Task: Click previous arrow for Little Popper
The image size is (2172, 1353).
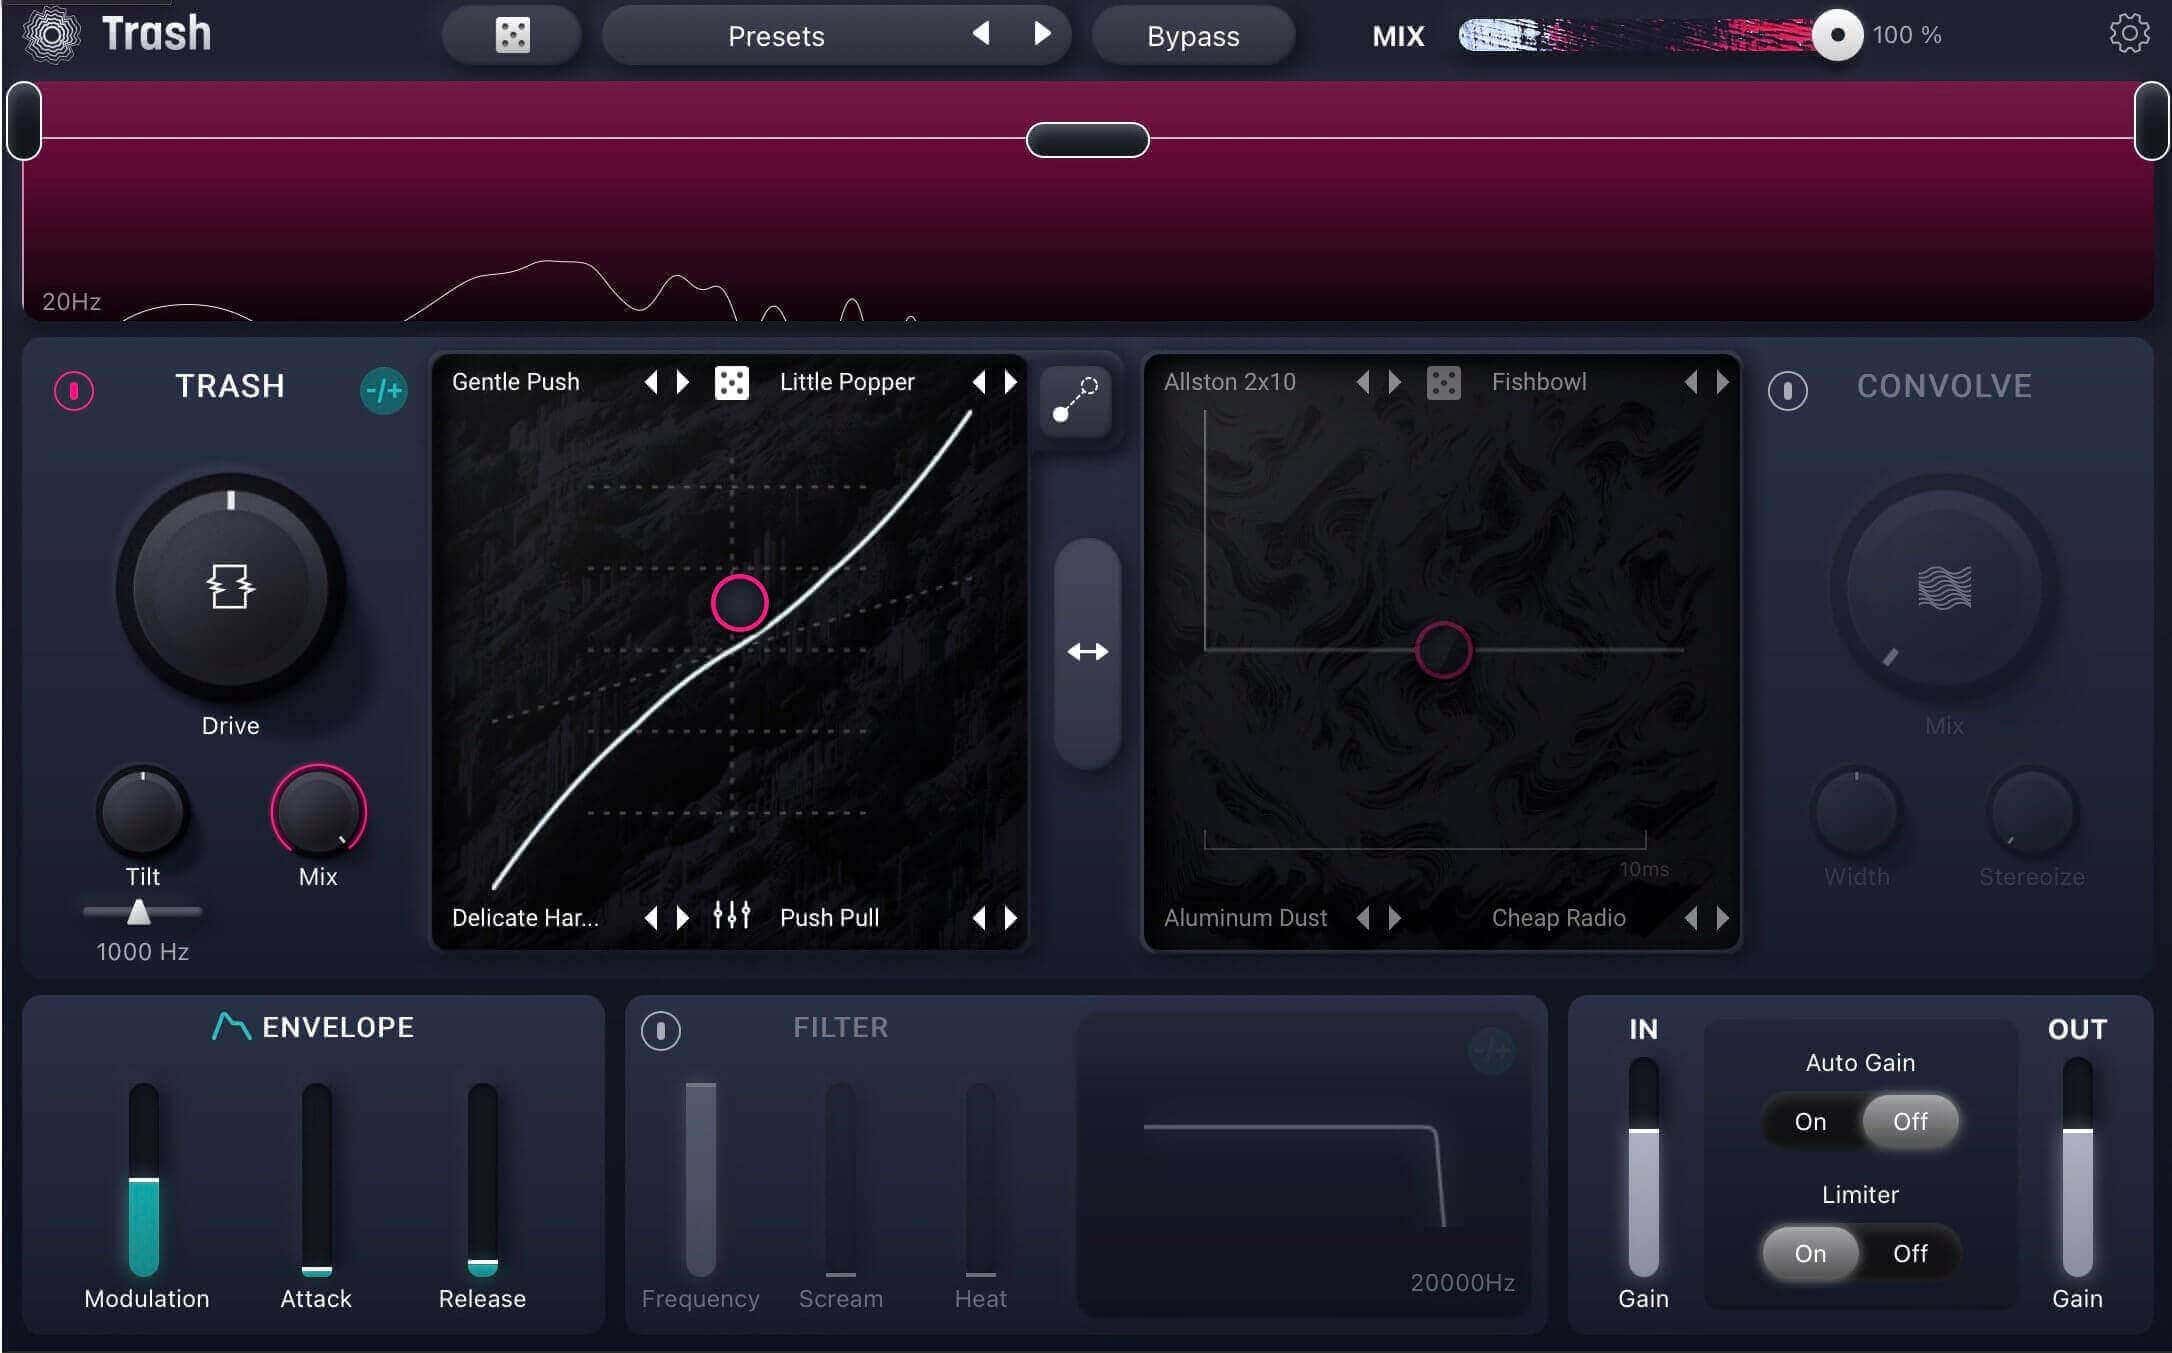Action: (x=979, y=382)
